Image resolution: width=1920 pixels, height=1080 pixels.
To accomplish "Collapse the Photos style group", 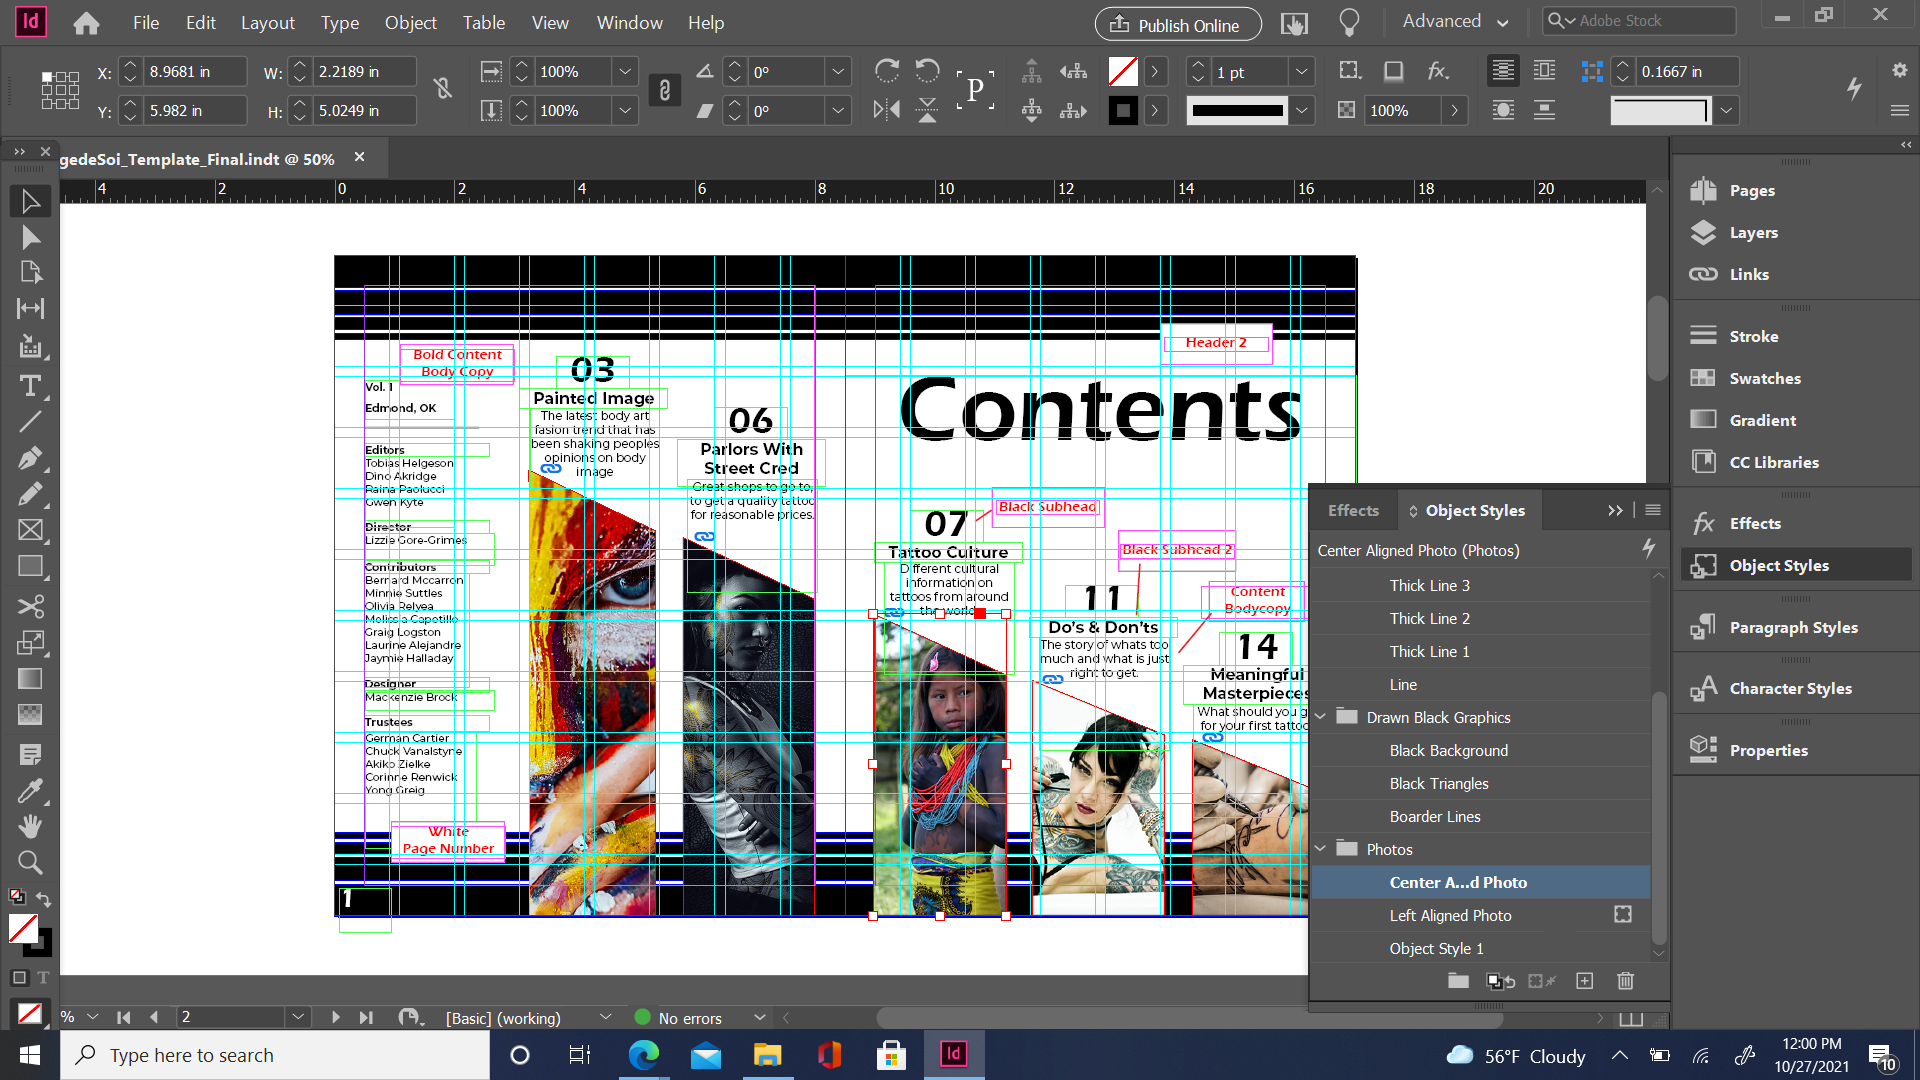I will point(1320,849).
